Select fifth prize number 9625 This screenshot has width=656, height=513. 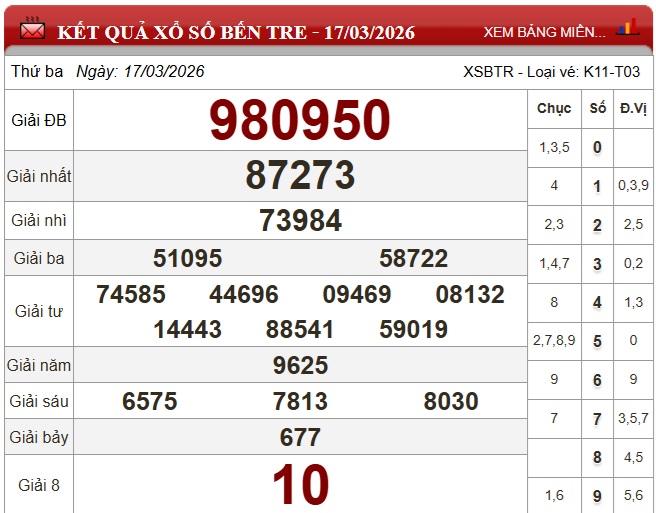tap(300, 366)
